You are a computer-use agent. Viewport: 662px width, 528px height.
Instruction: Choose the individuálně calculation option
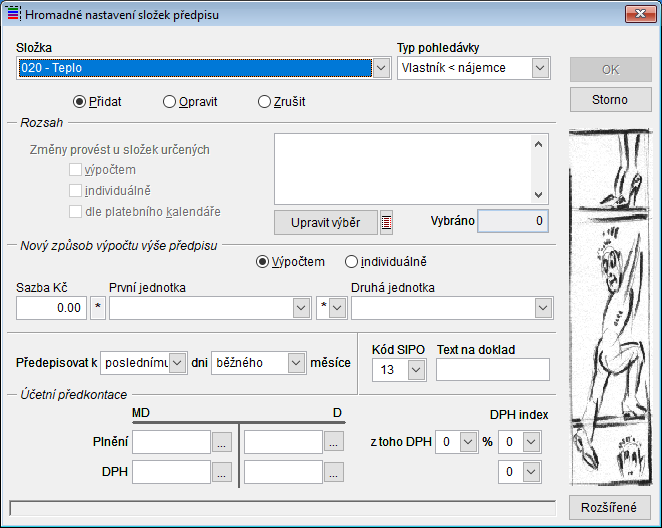tap(351, 262)
